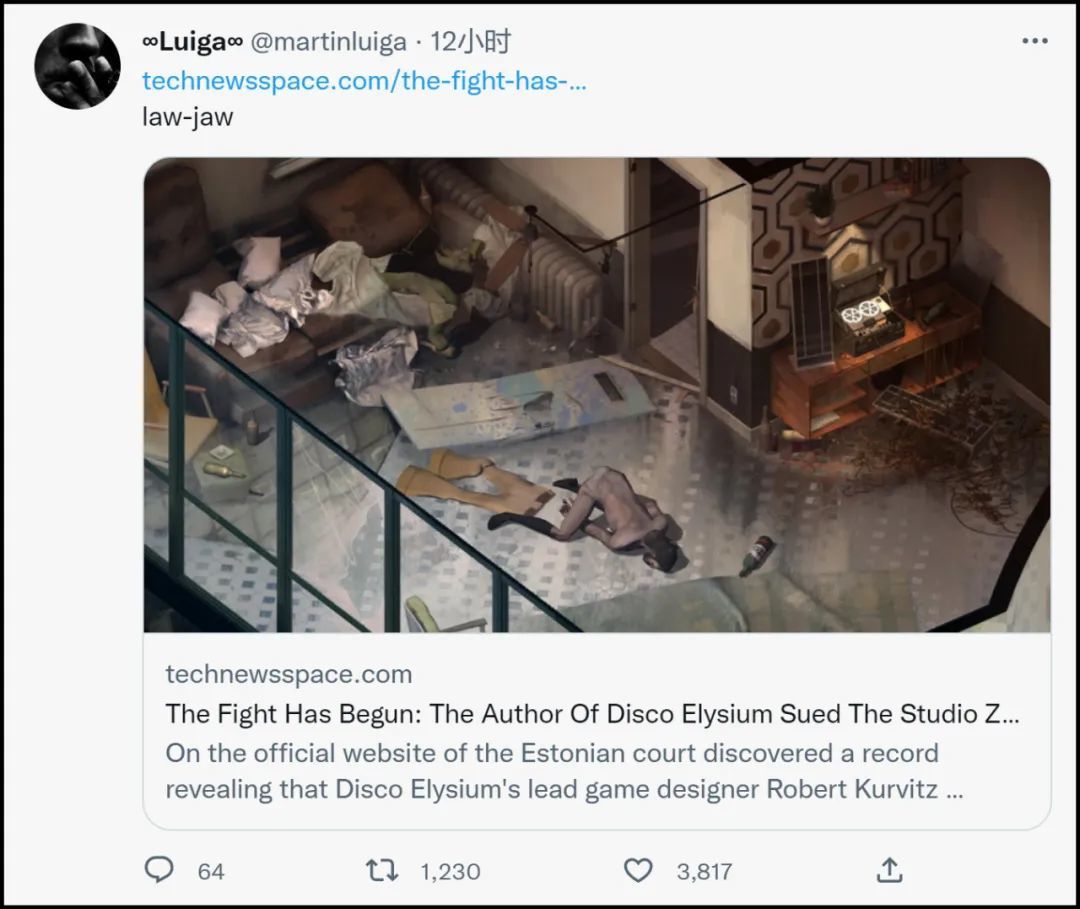Click the share icon below the card
Viewport: 1080px width, 909px height.
[x=889, y=870]
